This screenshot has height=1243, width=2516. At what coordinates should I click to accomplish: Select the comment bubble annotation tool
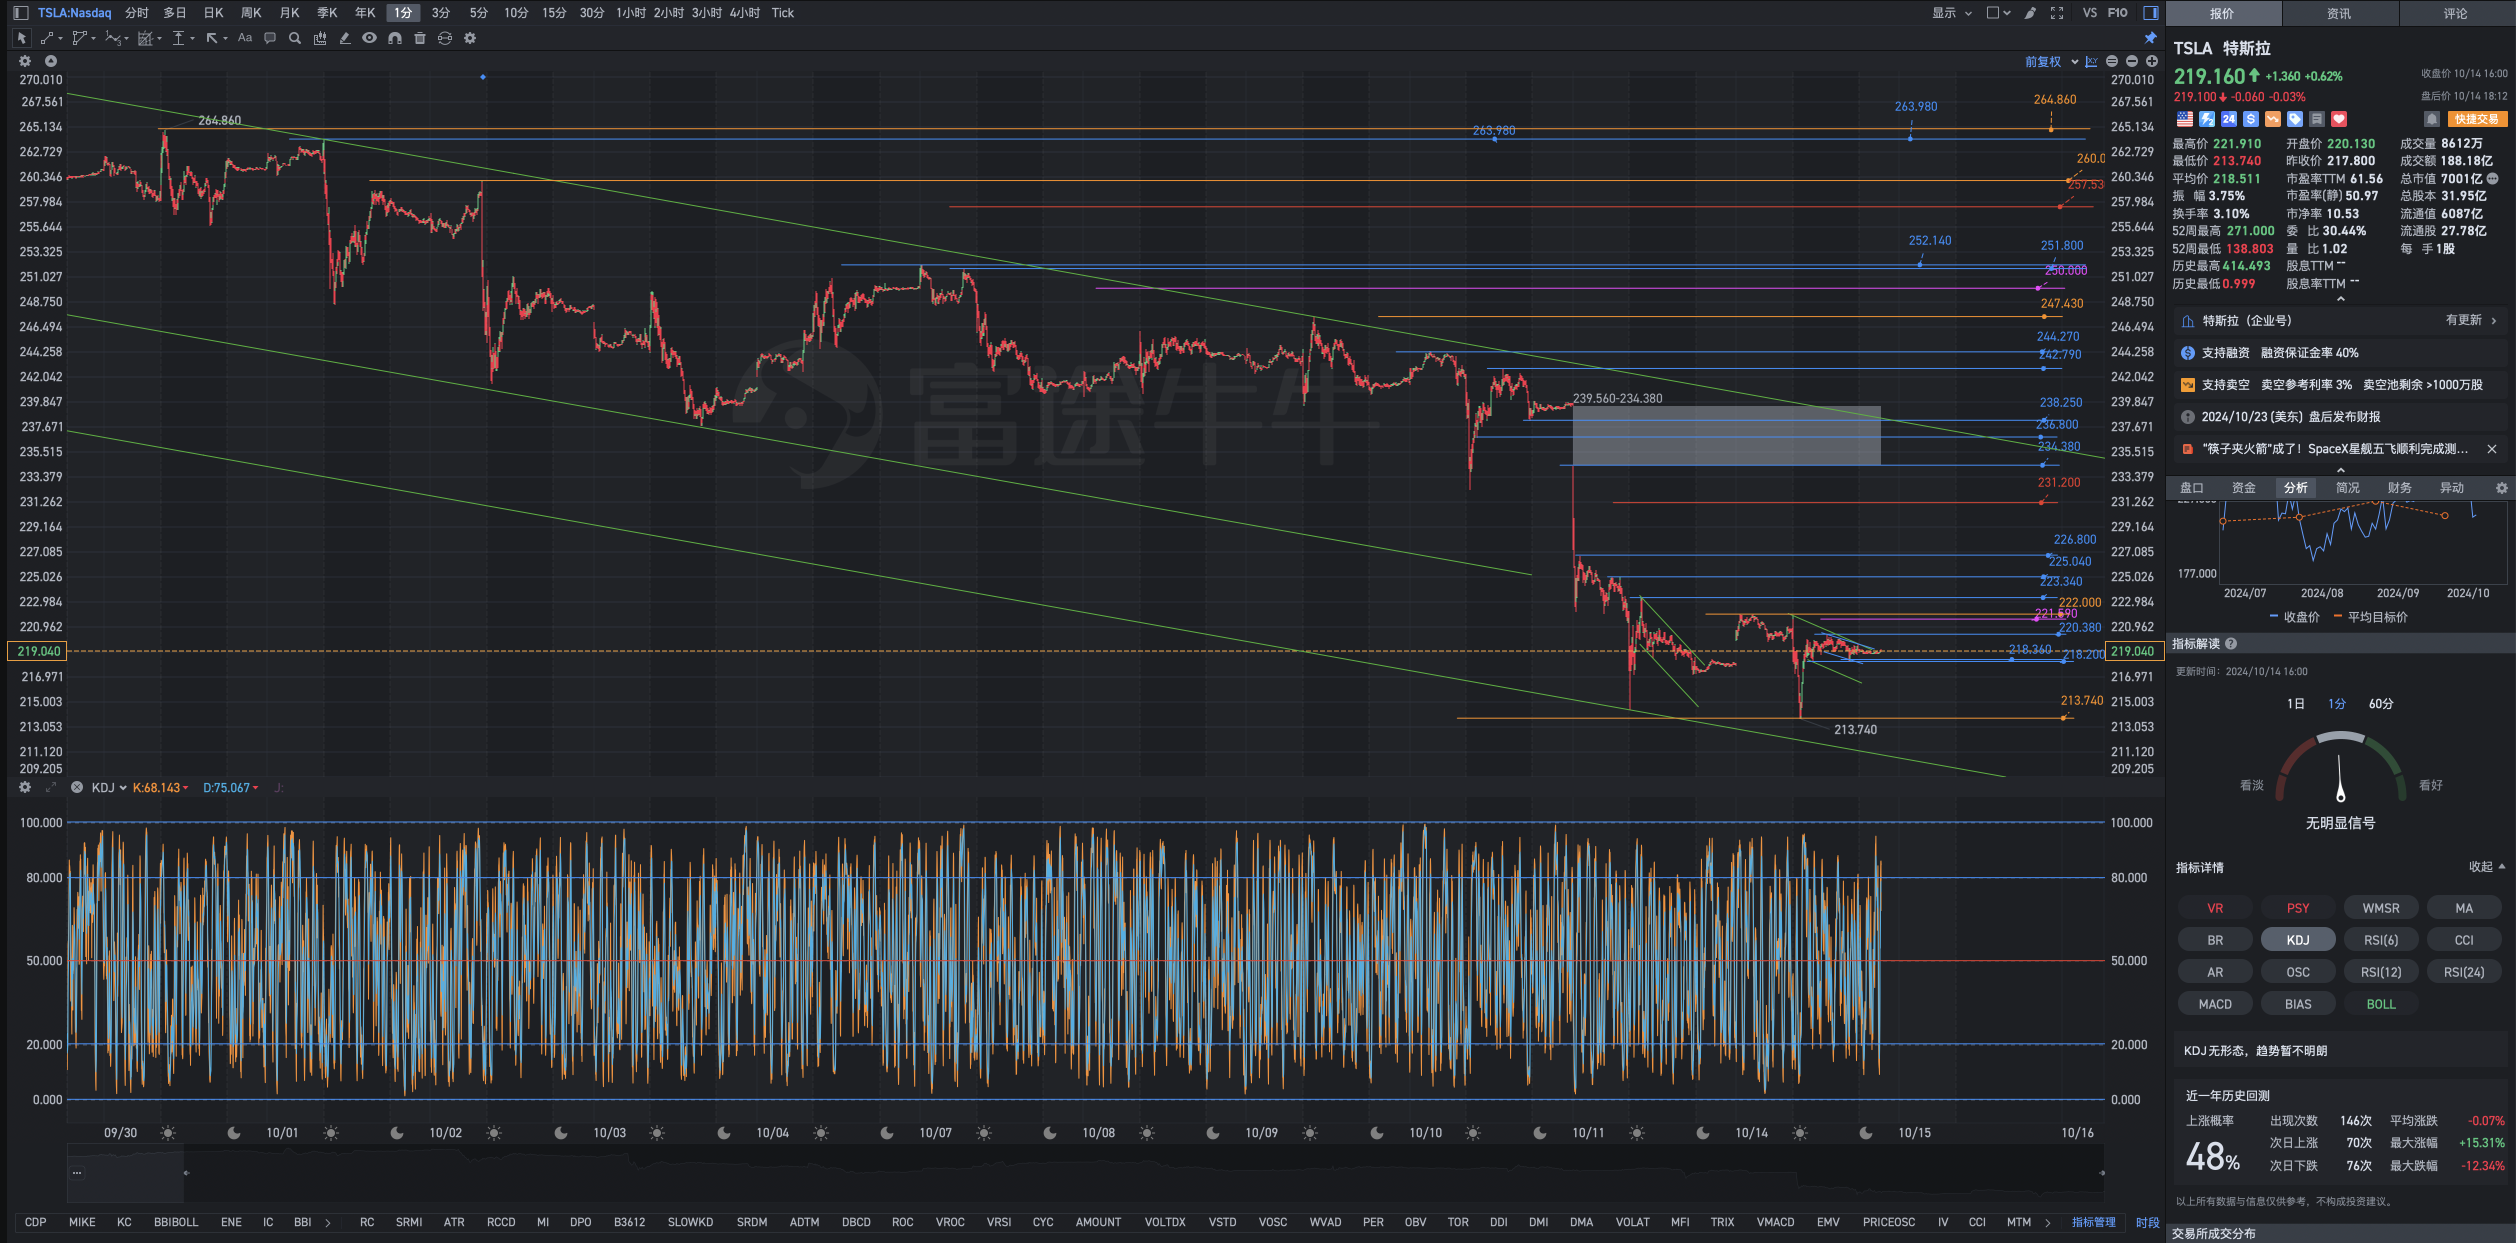coord(270,38)
